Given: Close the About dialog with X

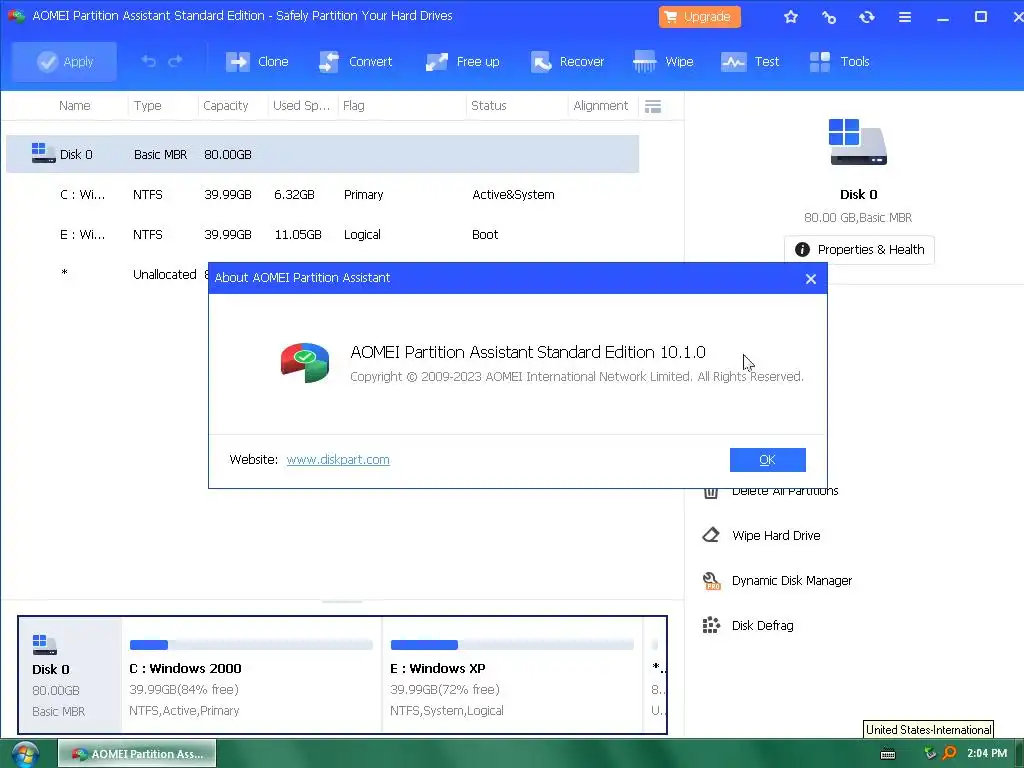Looking at the screenshot, I should (x=810, y=279).
